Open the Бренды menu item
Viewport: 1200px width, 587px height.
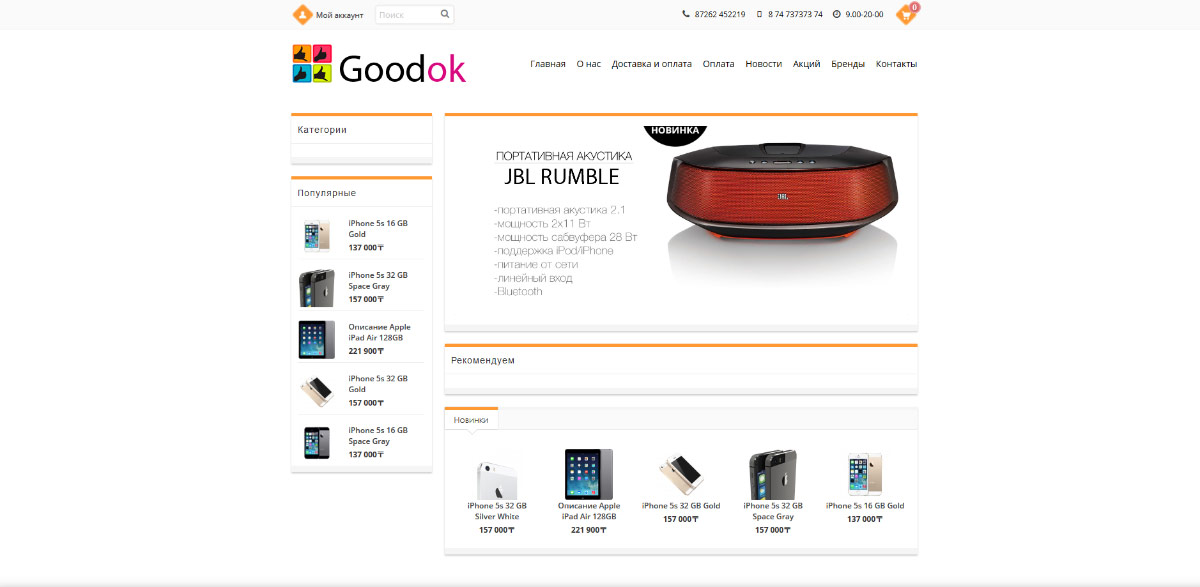tap(848, 64)
